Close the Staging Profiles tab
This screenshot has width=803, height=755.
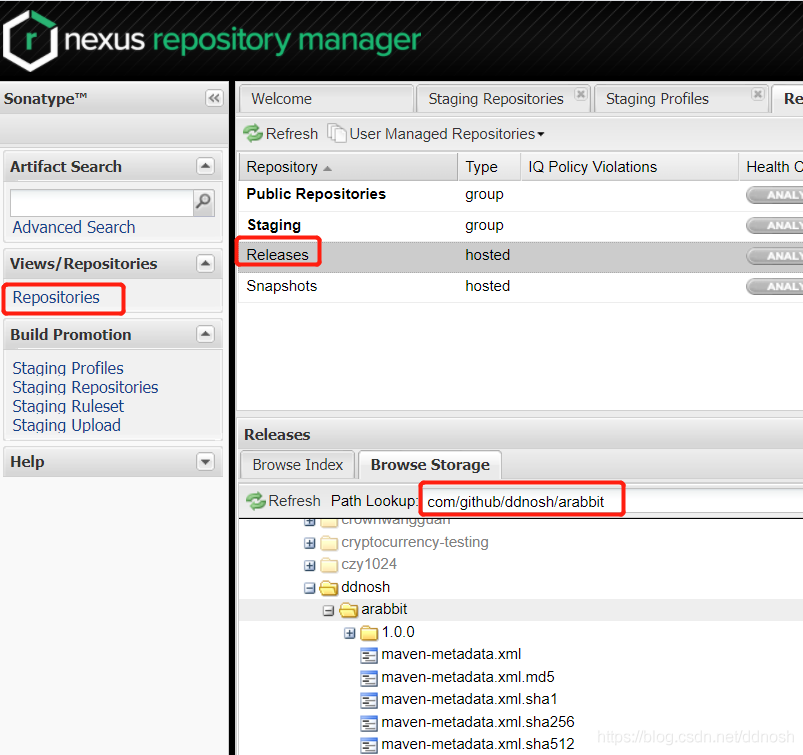pyautogui.click(x=757, y=94)
